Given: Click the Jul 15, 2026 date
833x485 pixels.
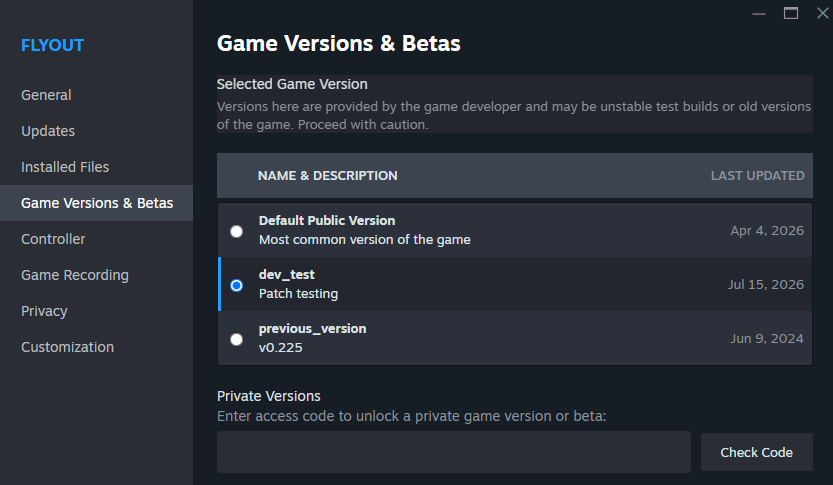Looking at the screenshot, I should 766,285.
